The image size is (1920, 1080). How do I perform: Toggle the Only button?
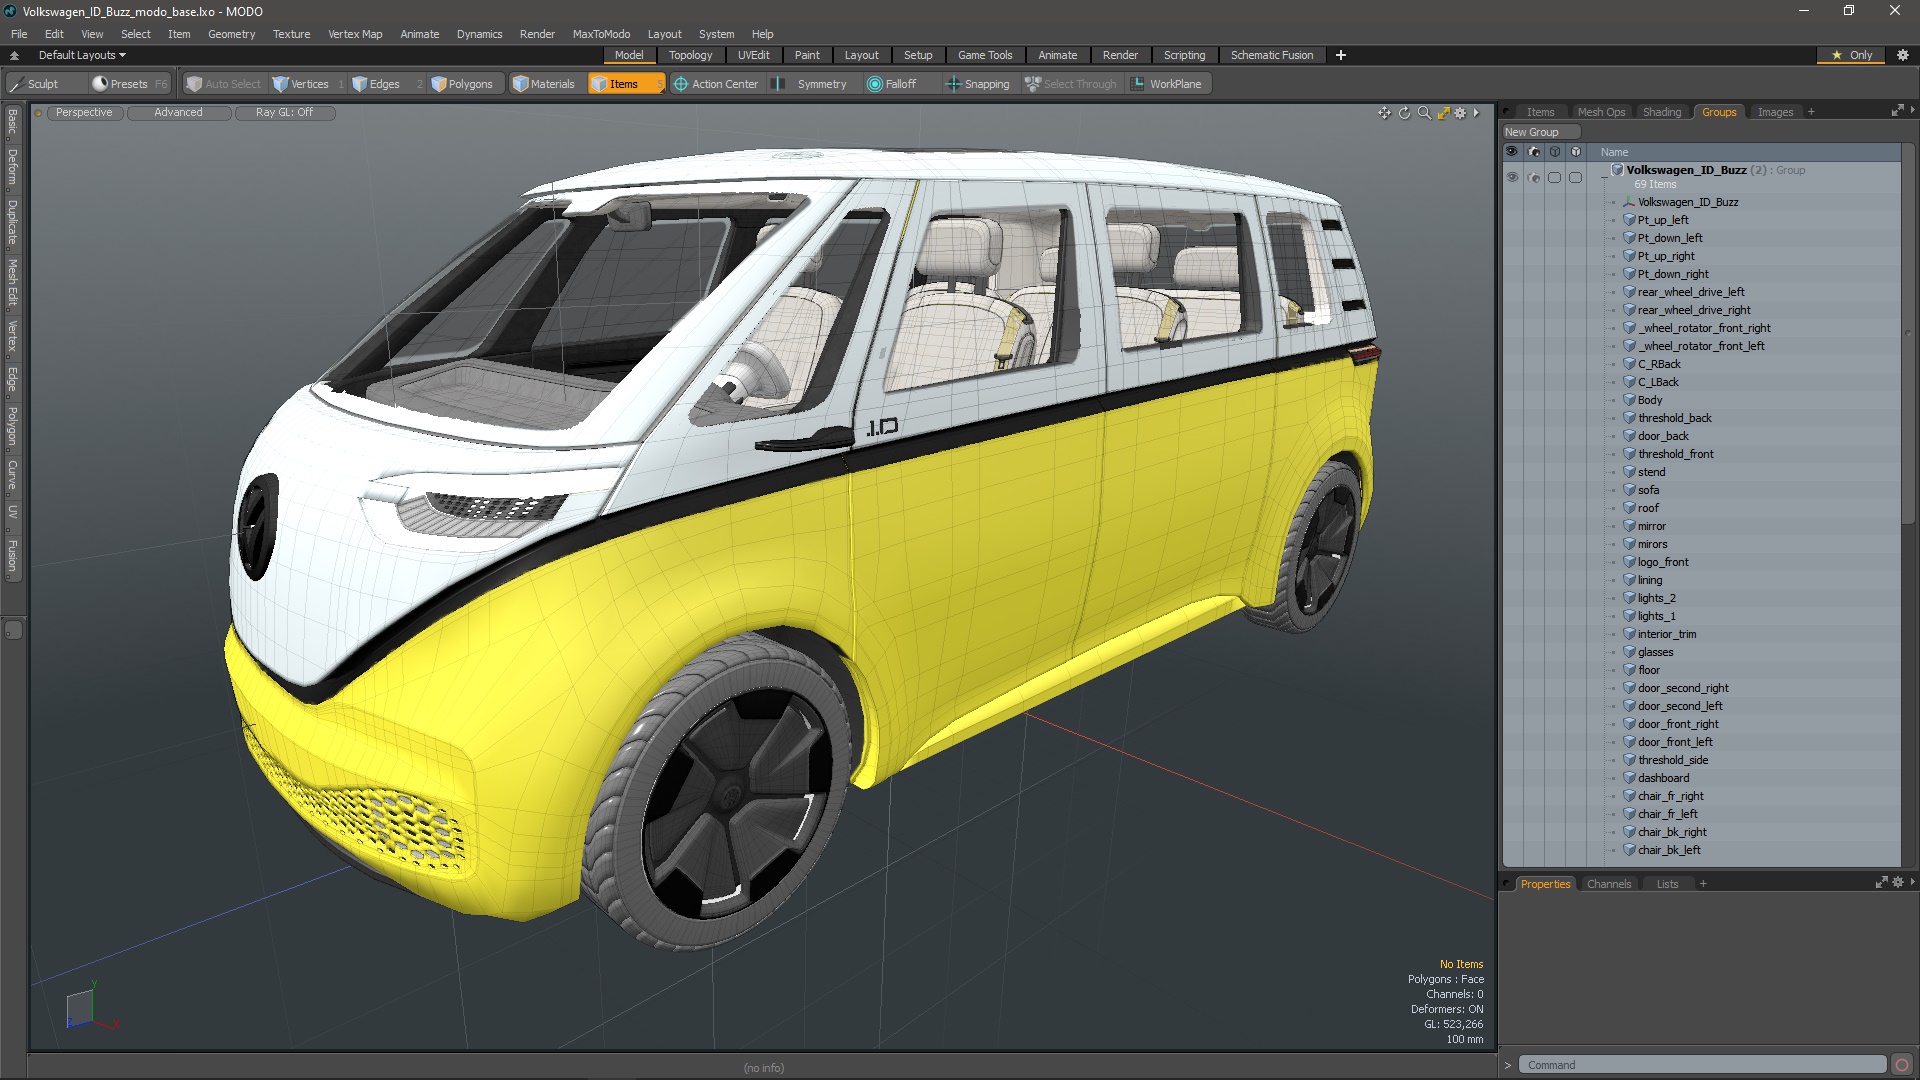tap(1852, 56)
